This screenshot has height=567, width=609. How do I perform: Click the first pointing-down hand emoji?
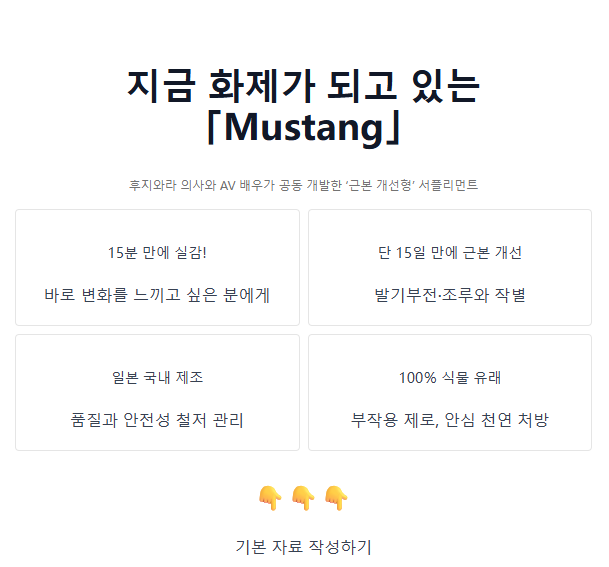pyautogui.click(x=269, y=497)
